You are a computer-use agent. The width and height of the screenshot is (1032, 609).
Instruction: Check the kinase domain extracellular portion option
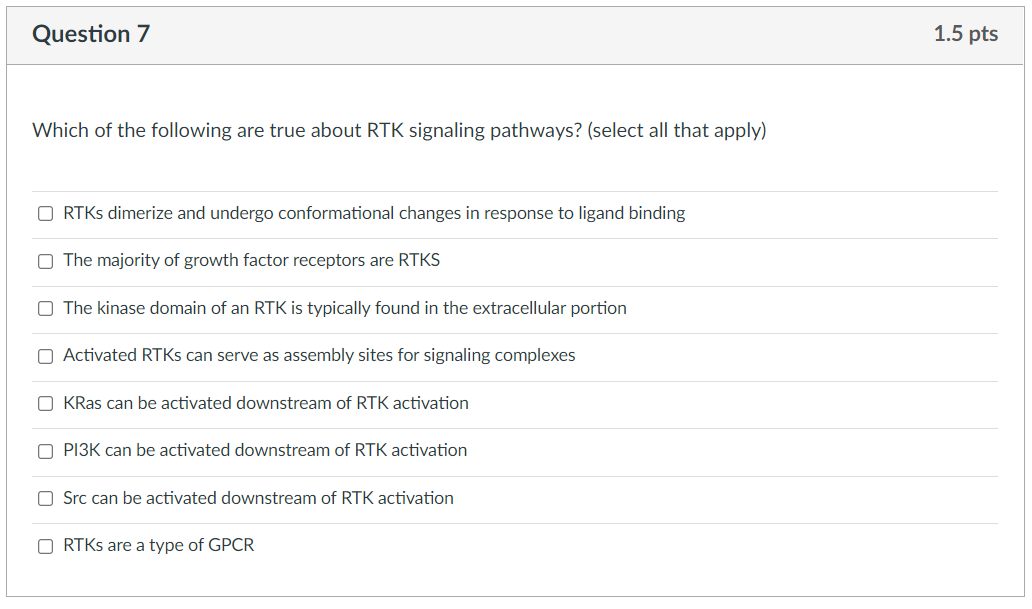[x=45, y=308]
